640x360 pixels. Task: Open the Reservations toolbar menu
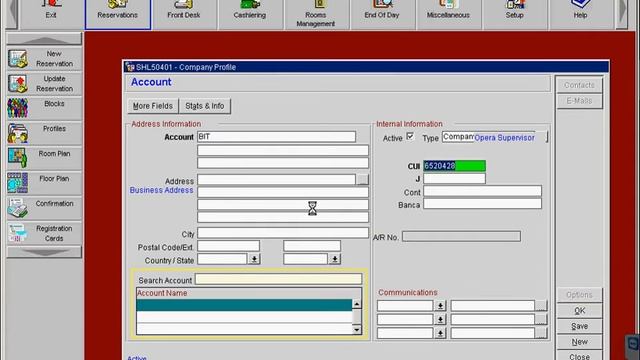click(118, 14)
